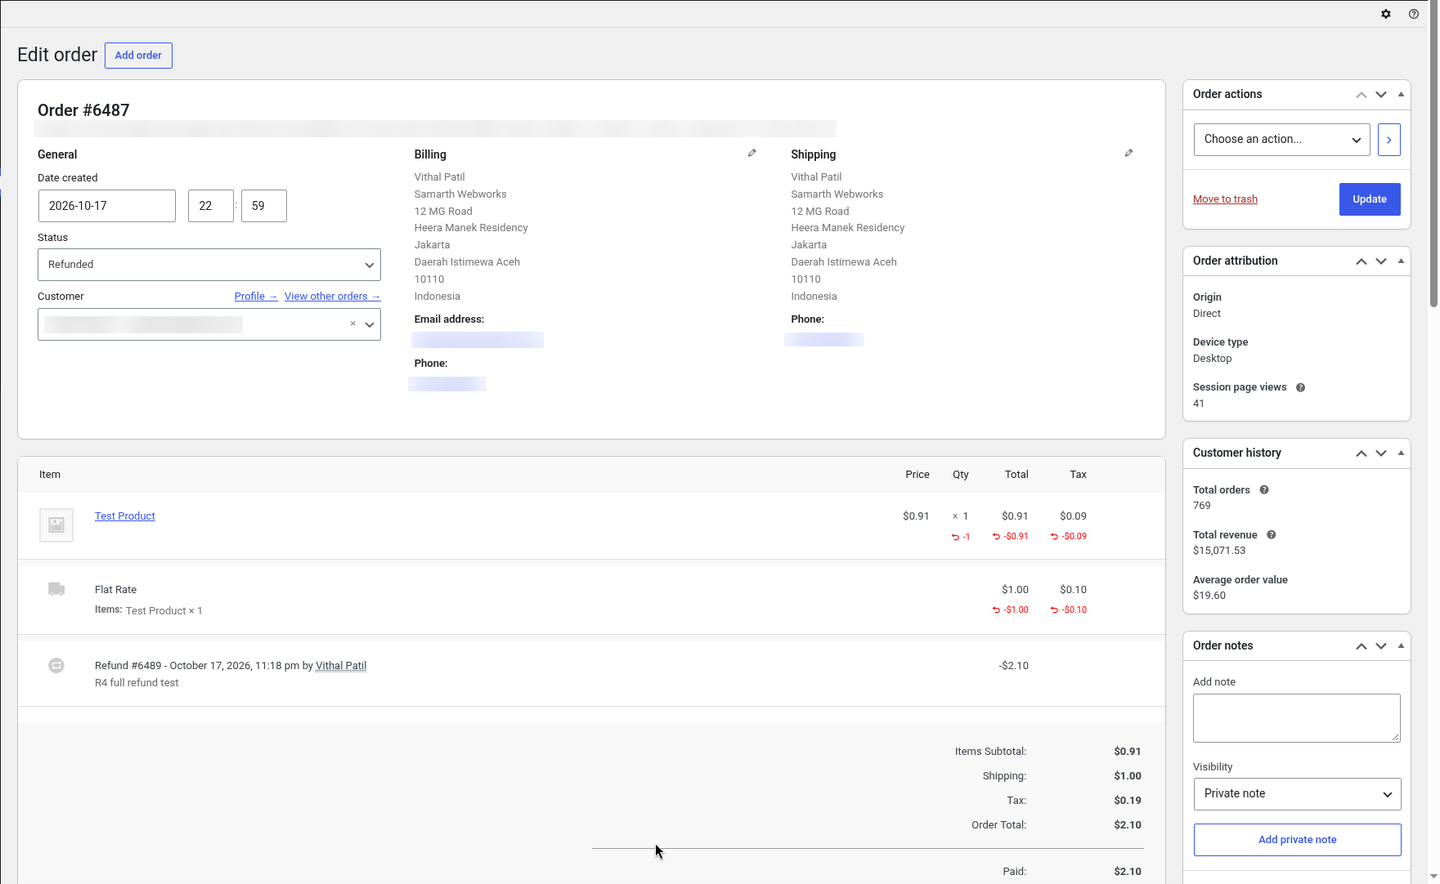Image resolution: width=1440 pixels, height=884 pixels.
Task: Open the Customer selection dropdown
Action: click(209, 324)
